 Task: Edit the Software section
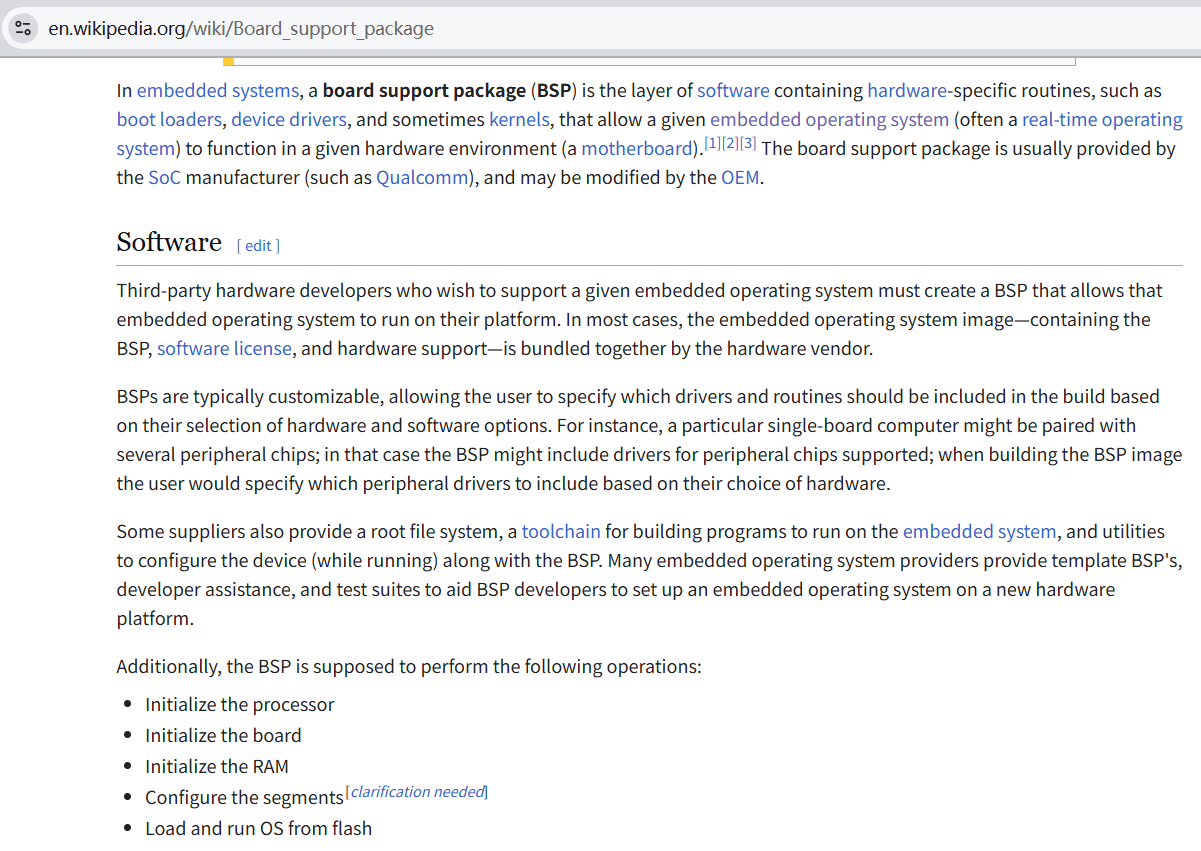coord(258,245)
